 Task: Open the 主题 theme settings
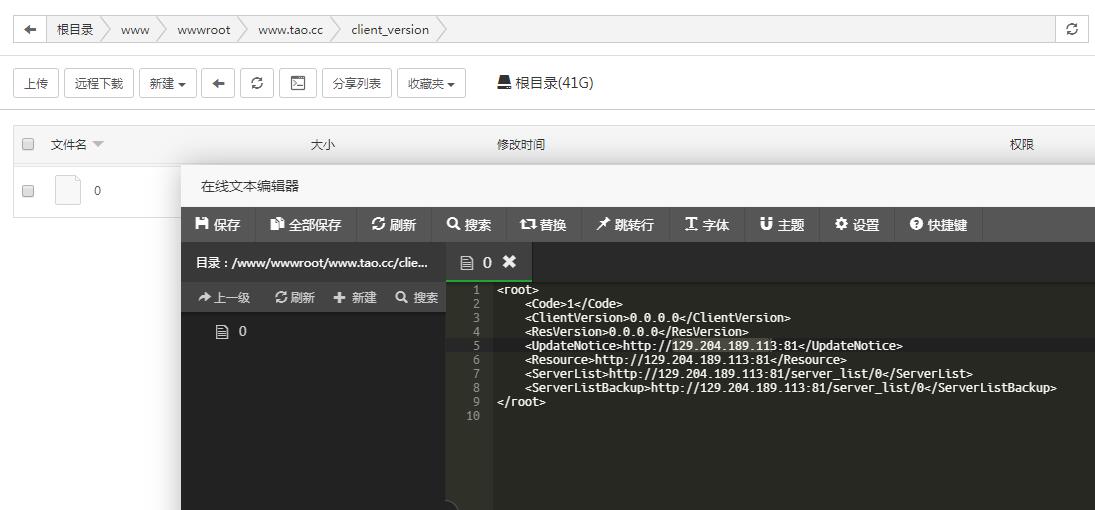(782, 225)
